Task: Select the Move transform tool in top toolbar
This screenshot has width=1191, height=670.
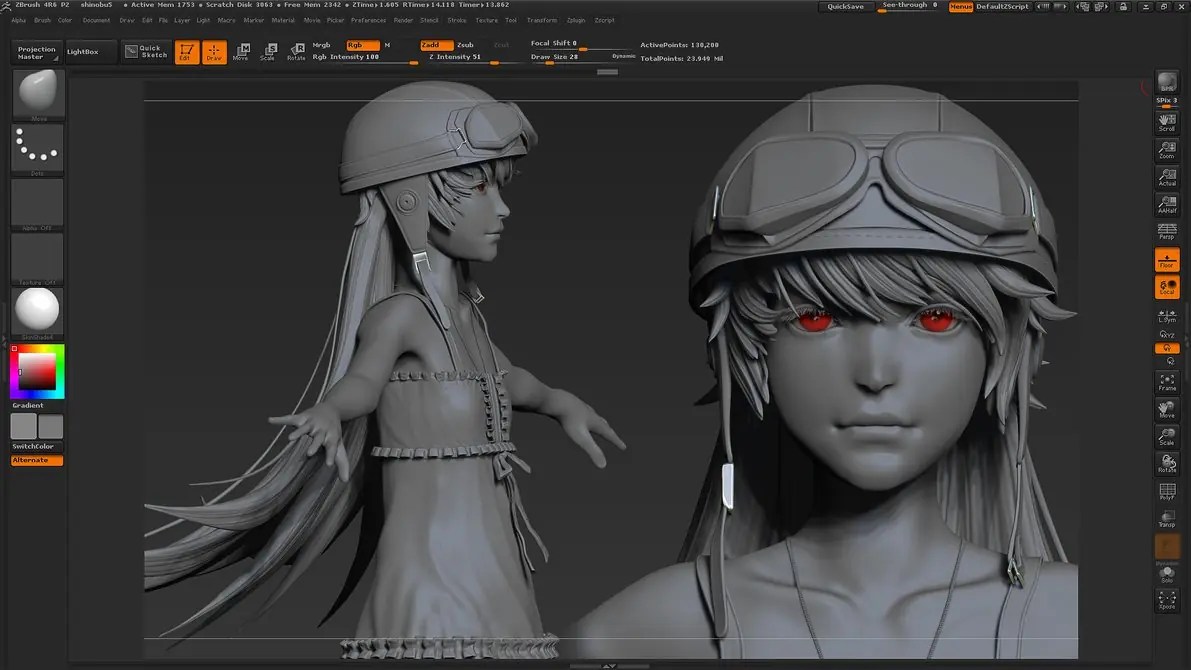Action: click(x=242, y=52)
